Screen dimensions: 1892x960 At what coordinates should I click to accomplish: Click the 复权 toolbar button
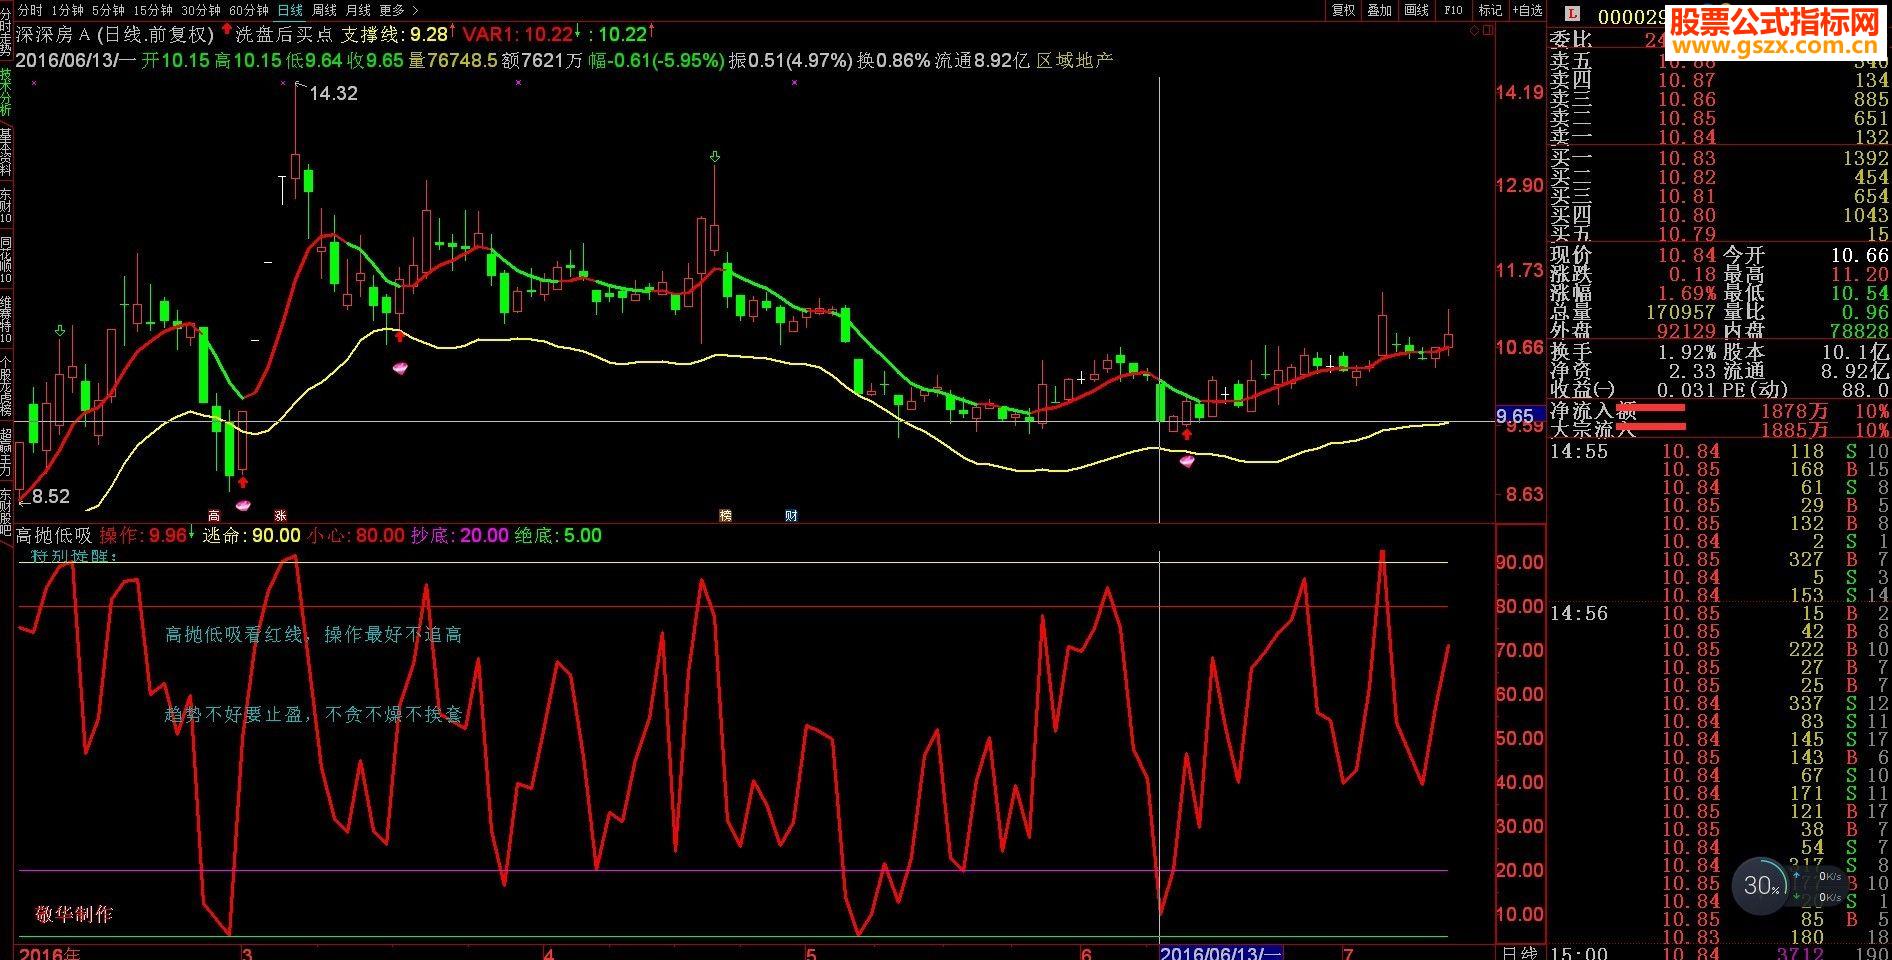click(1343, 10)
